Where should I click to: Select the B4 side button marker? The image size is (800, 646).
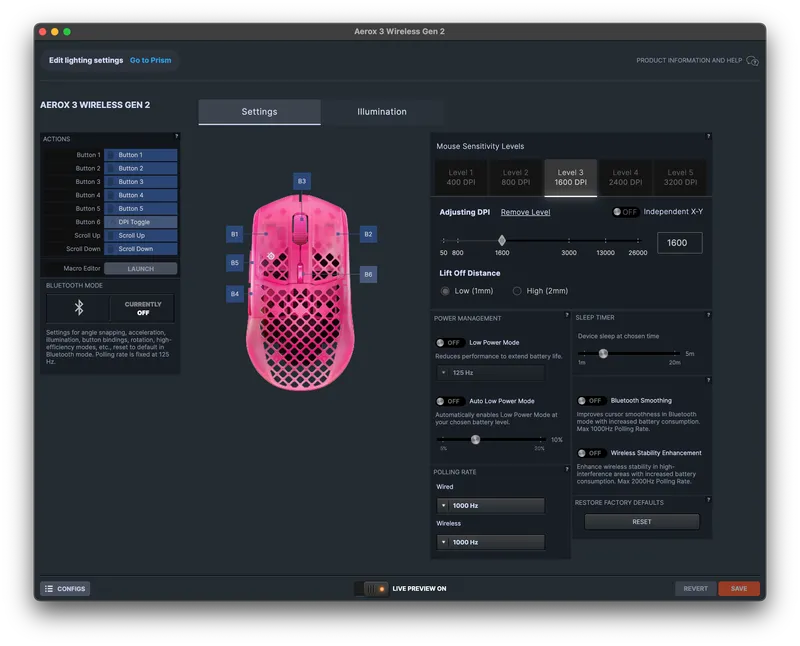(234, 294)
